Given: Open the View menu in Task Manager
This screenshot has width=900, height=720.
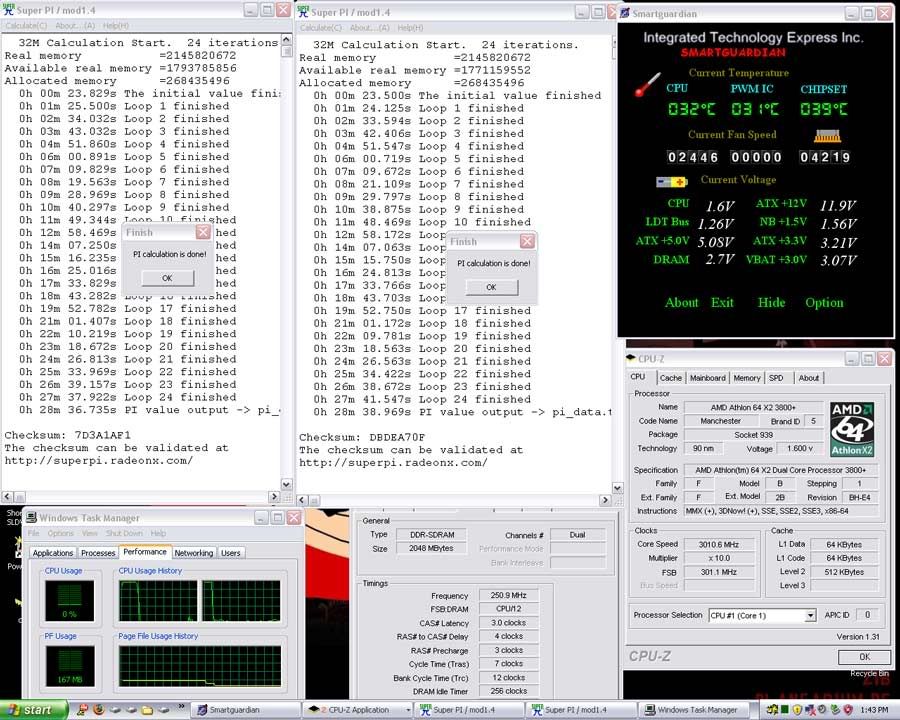Looking at the screenshot, I should pos(90,533).
